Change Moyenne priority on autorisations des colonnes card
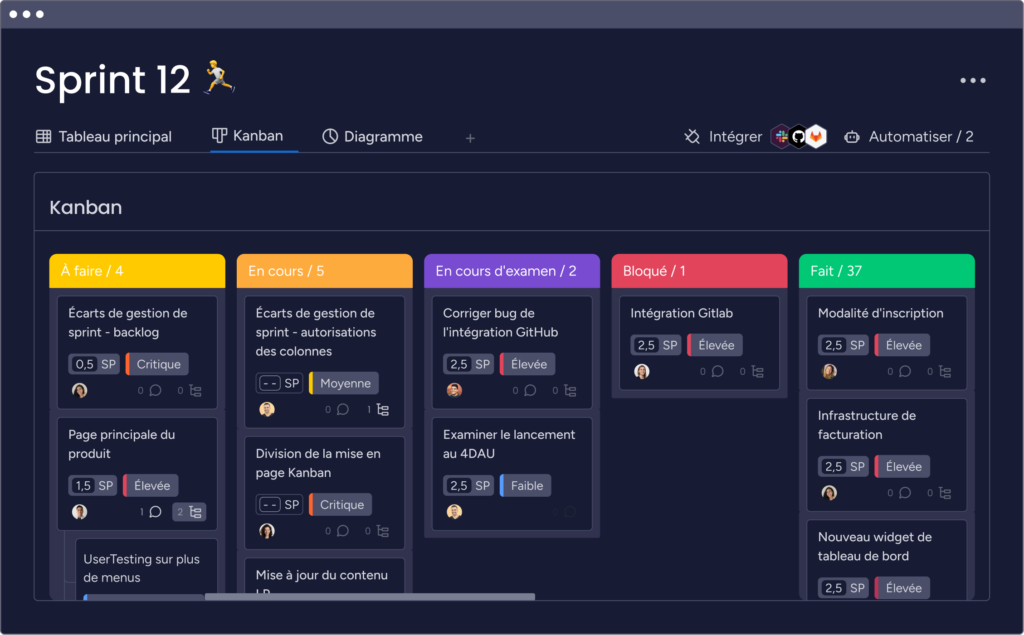1024x635 pixels. (345, 383)
